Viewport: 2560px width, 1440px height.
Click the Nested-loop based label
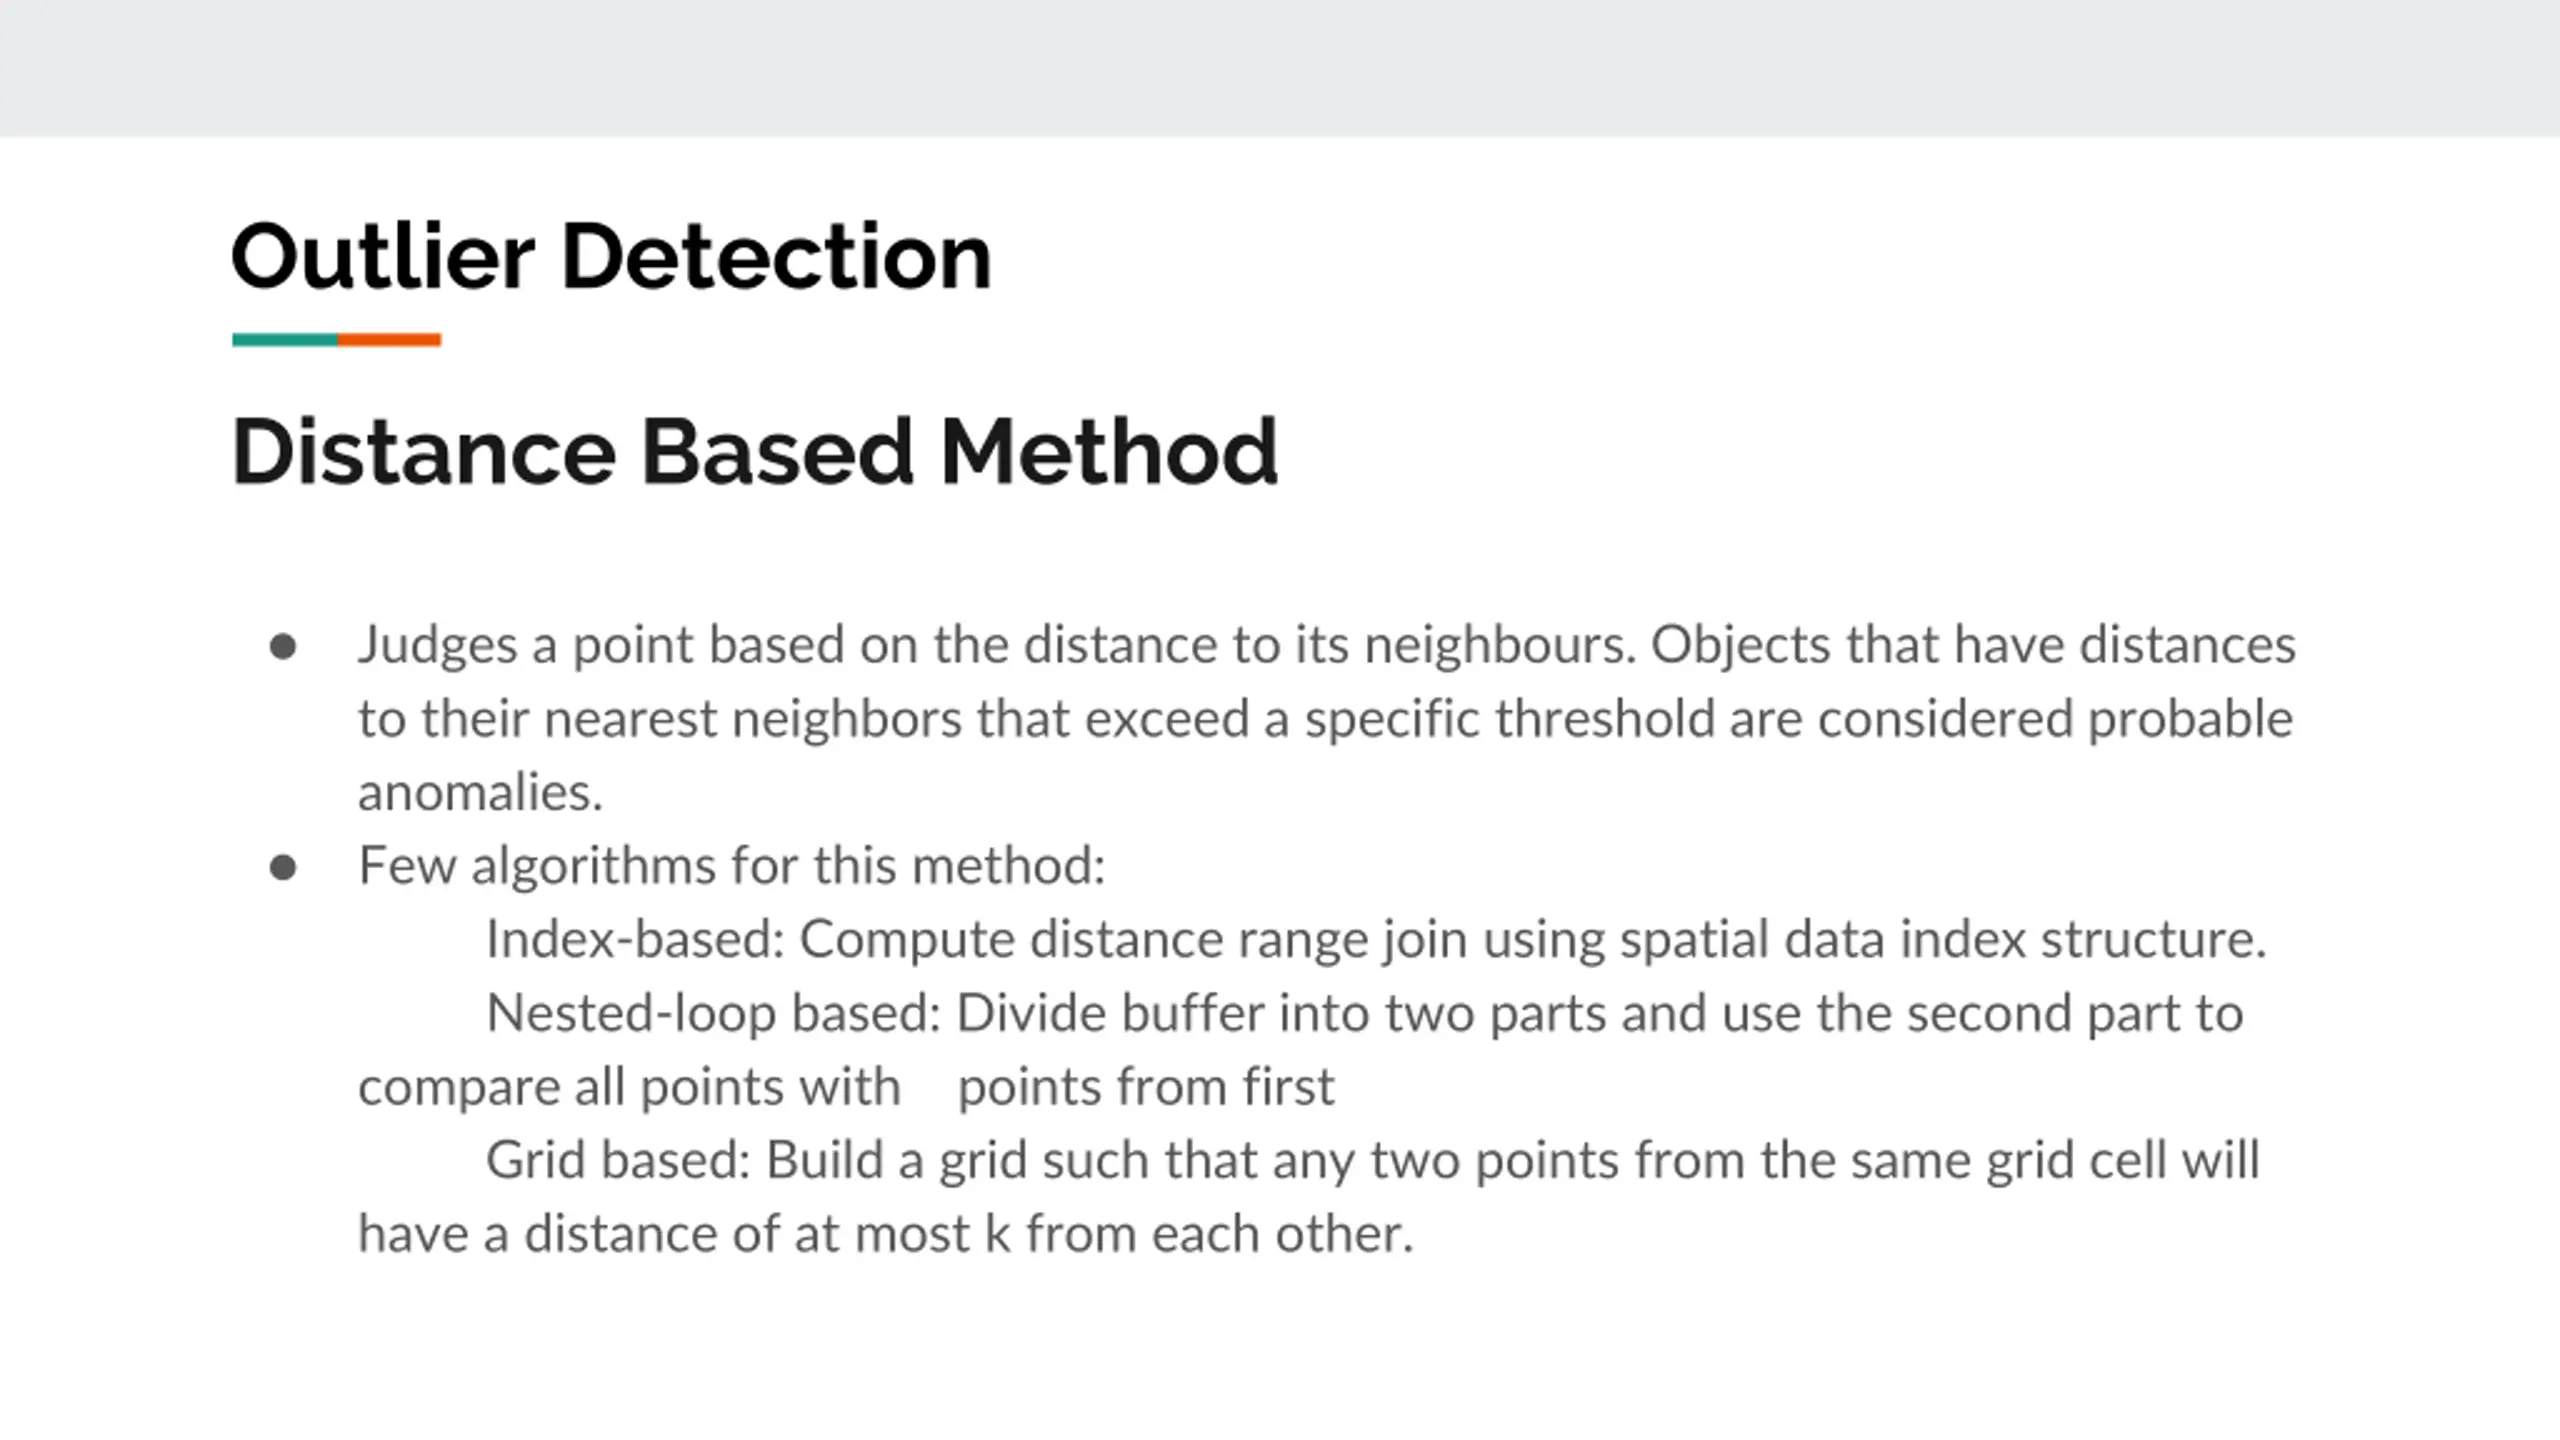tap(714, 1013)
